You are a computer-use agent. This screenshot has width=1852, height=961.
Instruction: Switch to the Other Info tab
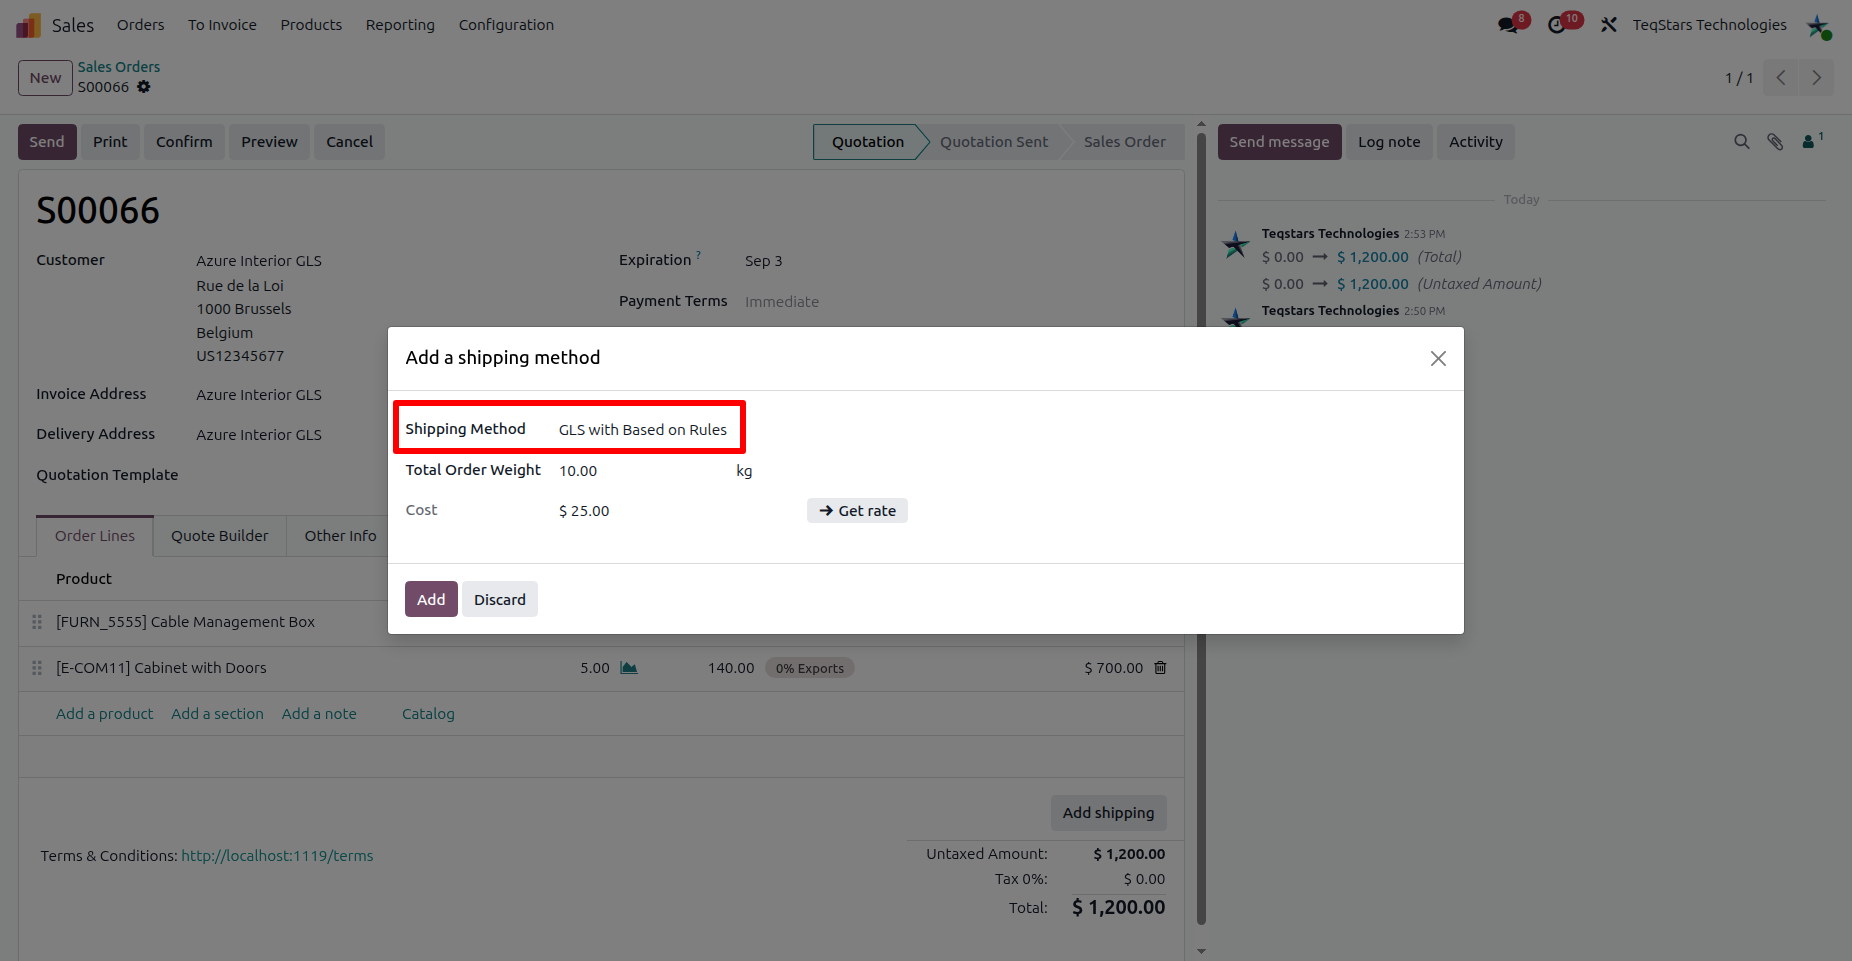click(x=340, y=536)
